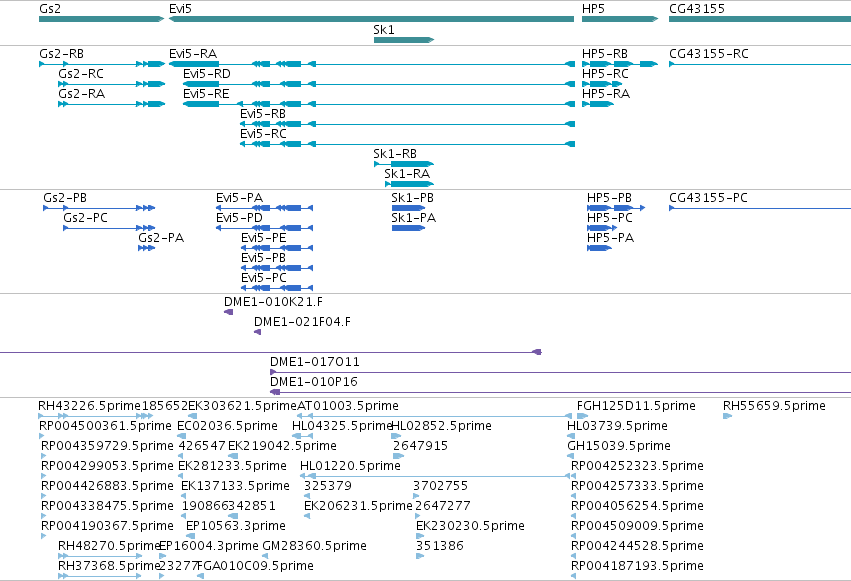
Task: Click the Evi5 gene label
Action: 180,9
